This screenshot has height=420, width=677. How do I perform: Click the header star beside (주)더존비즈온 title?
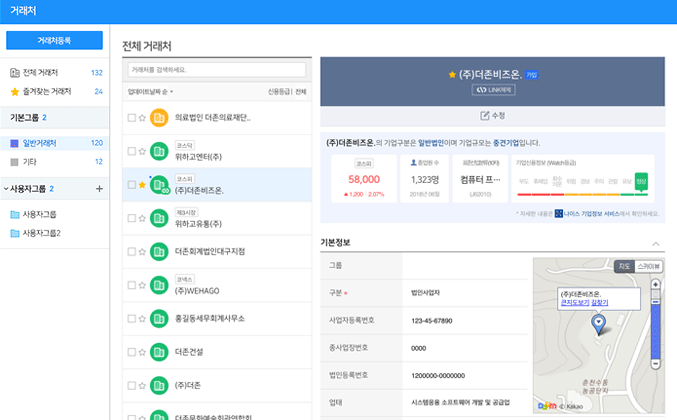click(452, 75)
